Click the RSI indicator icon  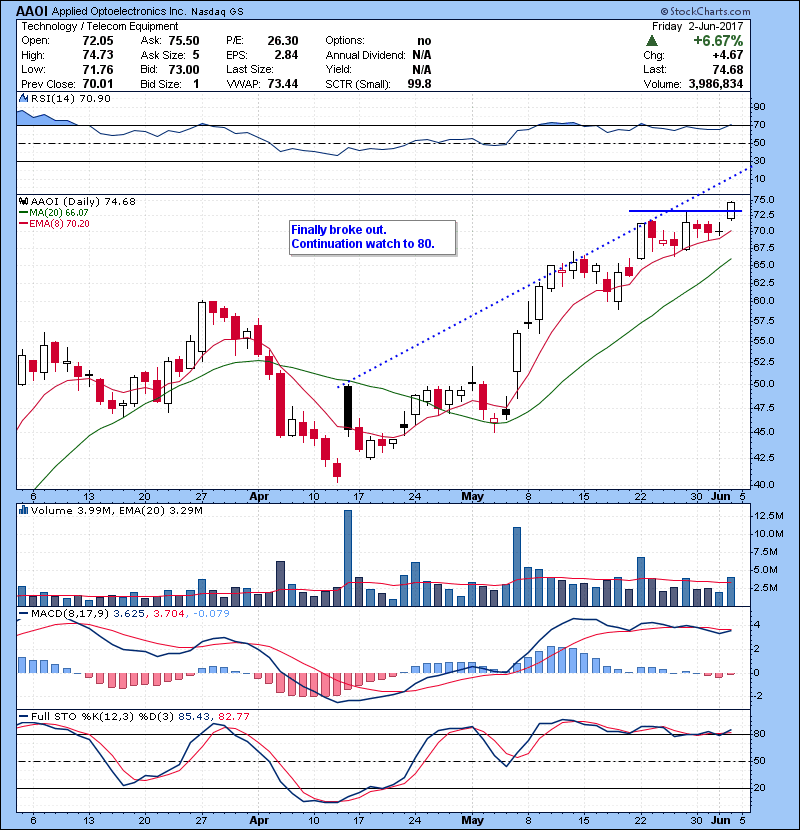[x=23, y=98]
